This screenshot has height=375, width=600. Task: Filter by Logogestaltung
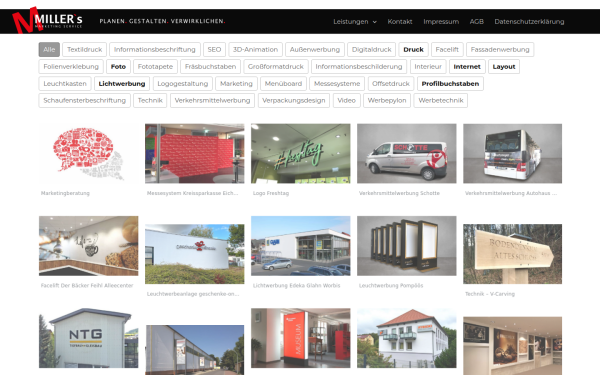[183, 83]
